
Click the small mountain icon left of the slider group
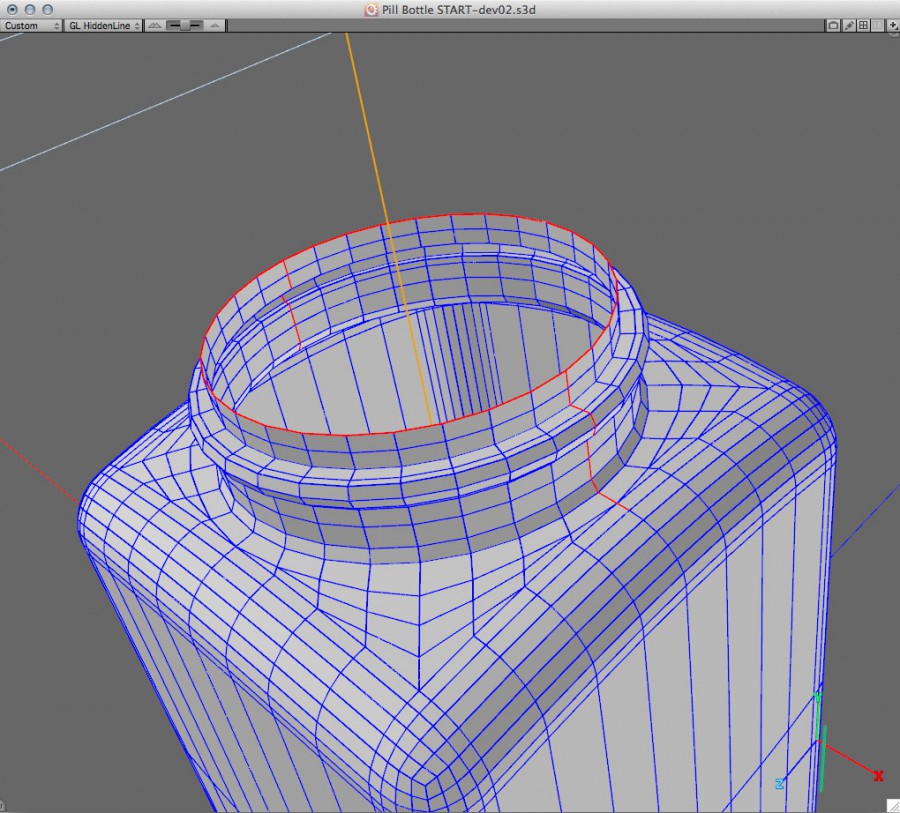coord(155,25)
